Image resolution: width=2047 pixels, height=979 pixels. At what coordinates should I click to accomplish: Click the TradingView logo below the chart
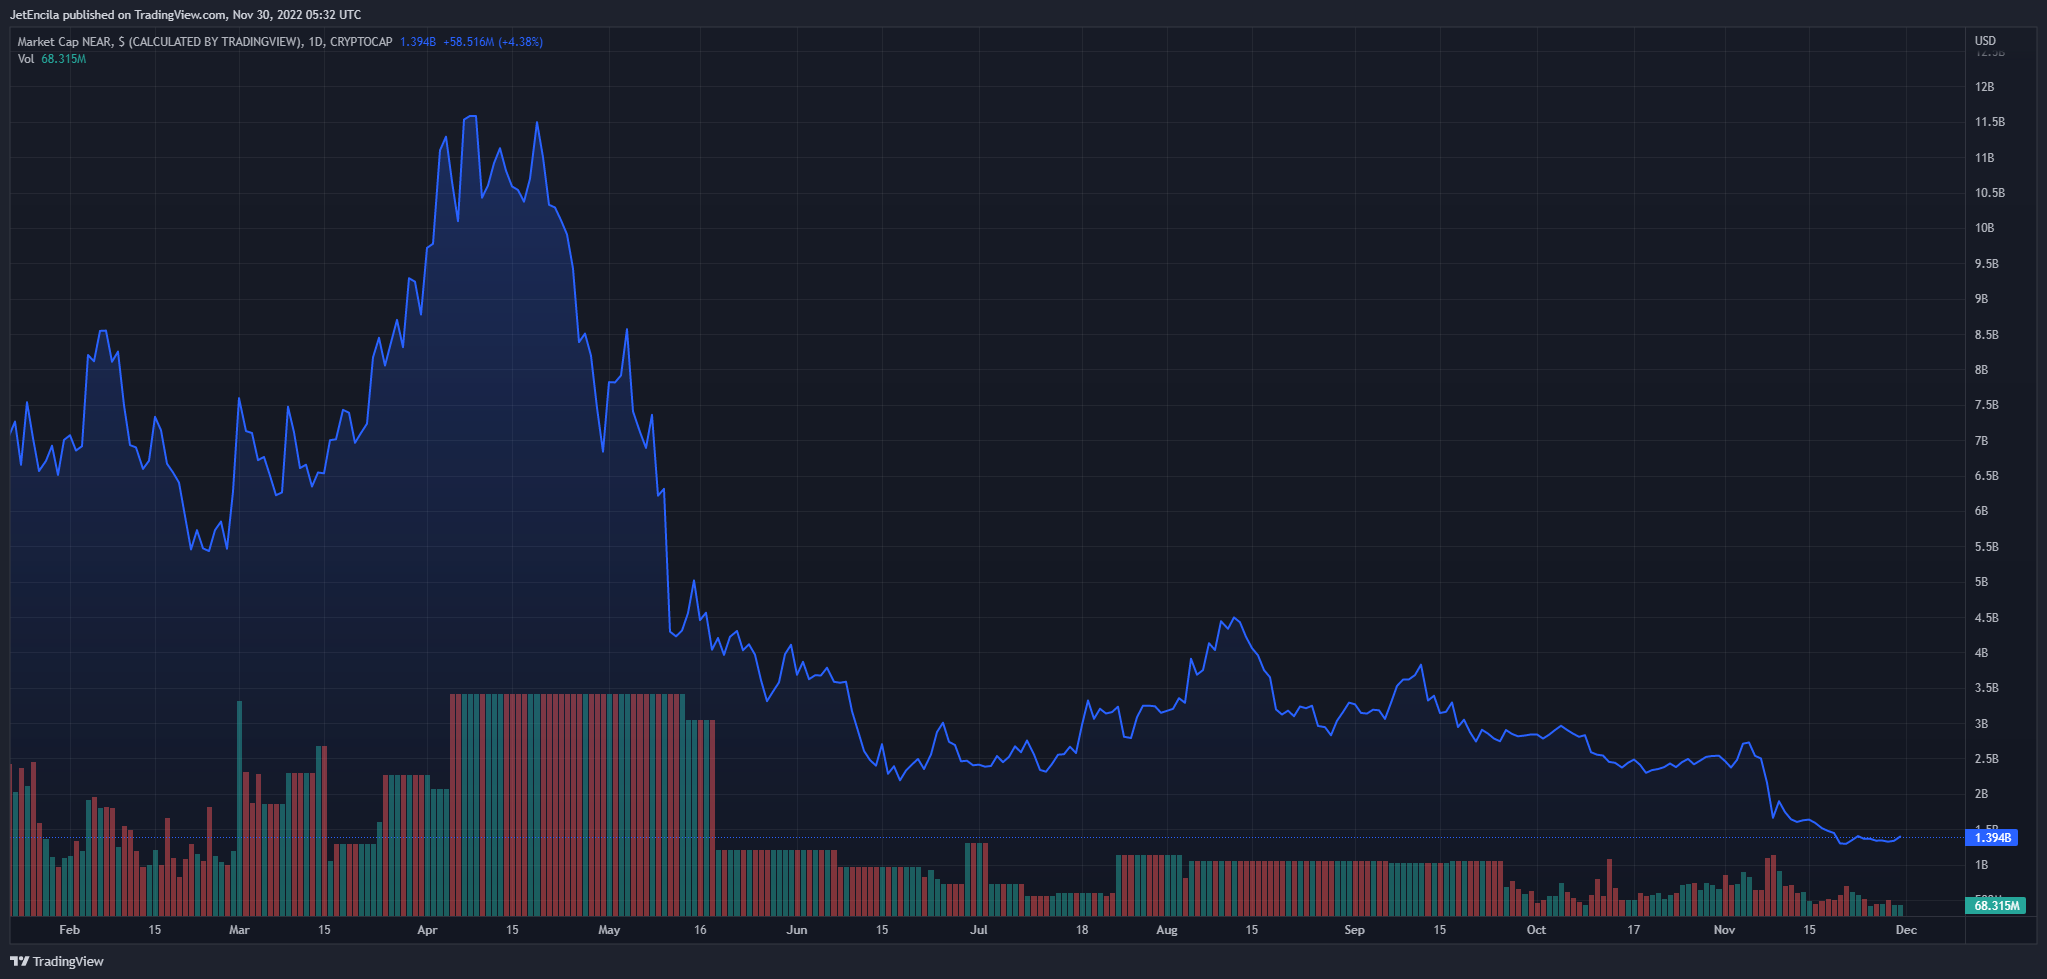click(x=57, y=962)
